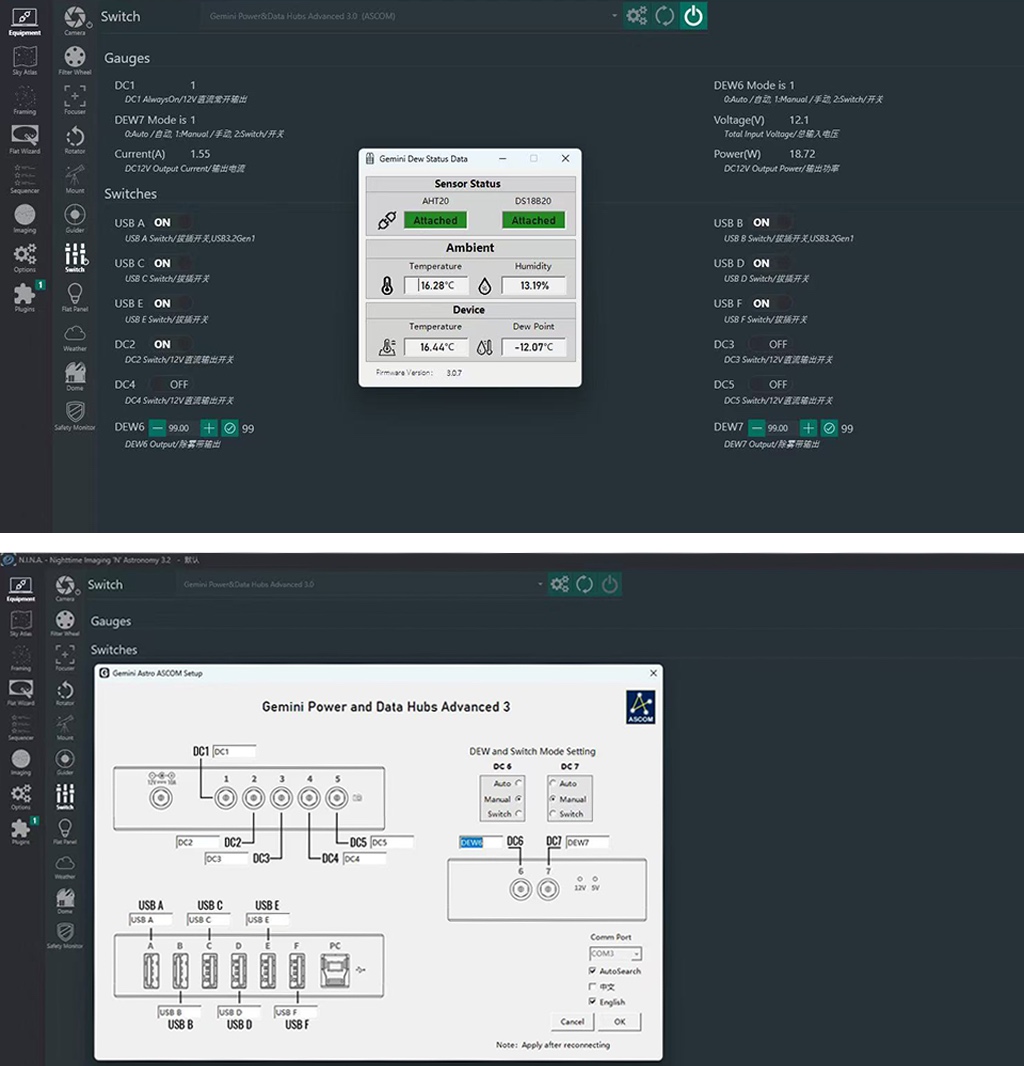Select Dome icon beside the Dew Status window

click(x=75, y=376)
